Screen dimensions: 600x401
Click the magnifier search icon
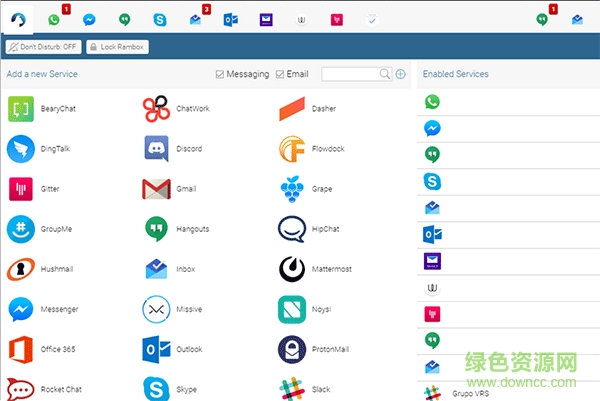click(385, 74)
